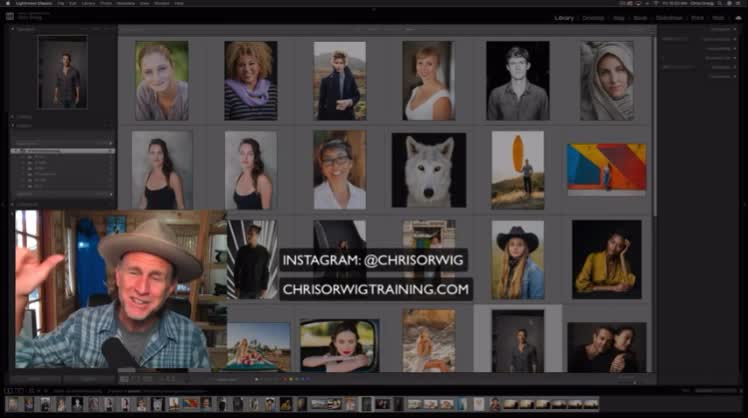Click the cloud sync icon

pos(738,18)
